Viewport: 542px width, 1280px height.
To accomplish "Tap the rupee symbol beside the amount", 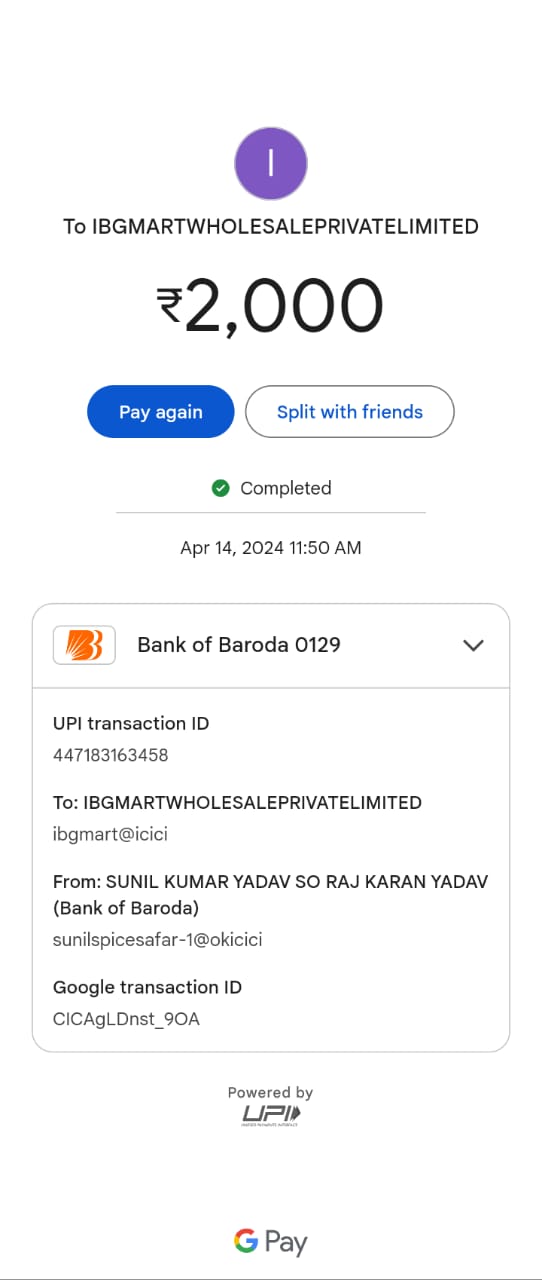I will 169,306.
